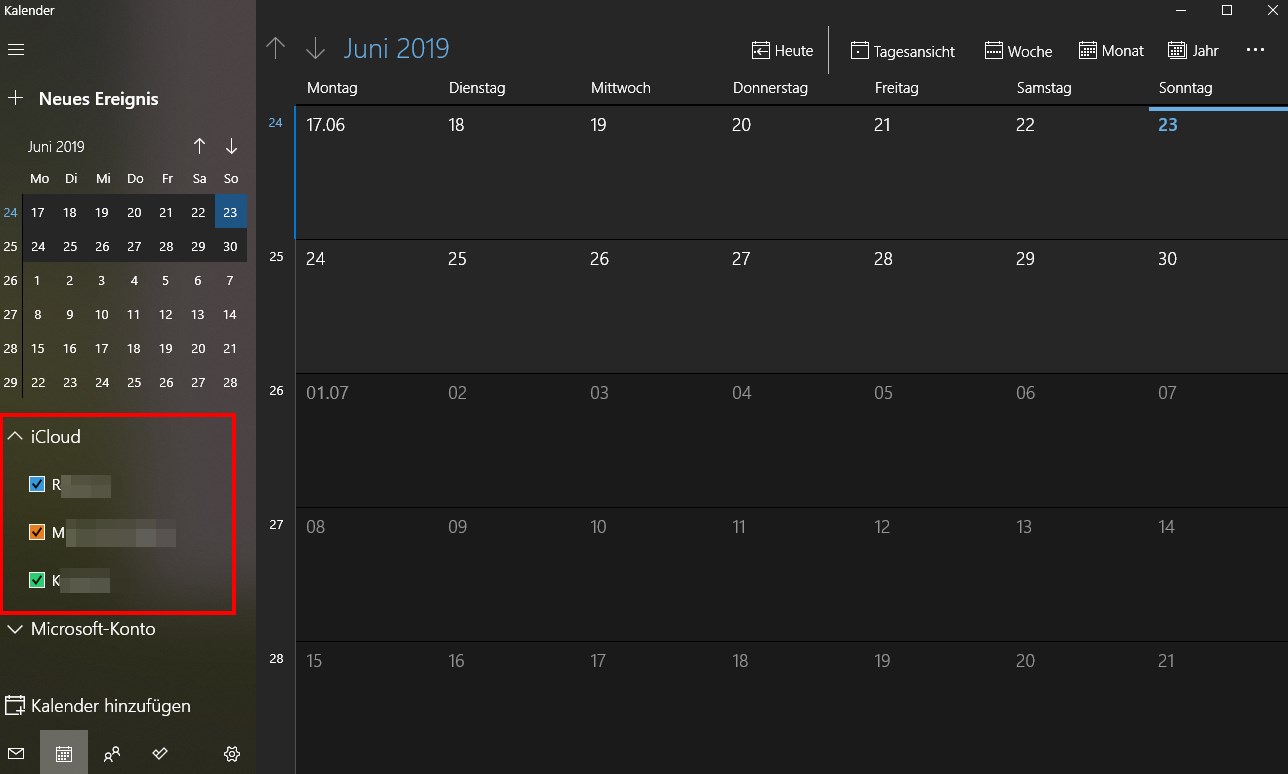The width and height of the screenshot is (1288, 774).
Task: Expand the Microsoft-Konto section
Action: pos(81,629)
